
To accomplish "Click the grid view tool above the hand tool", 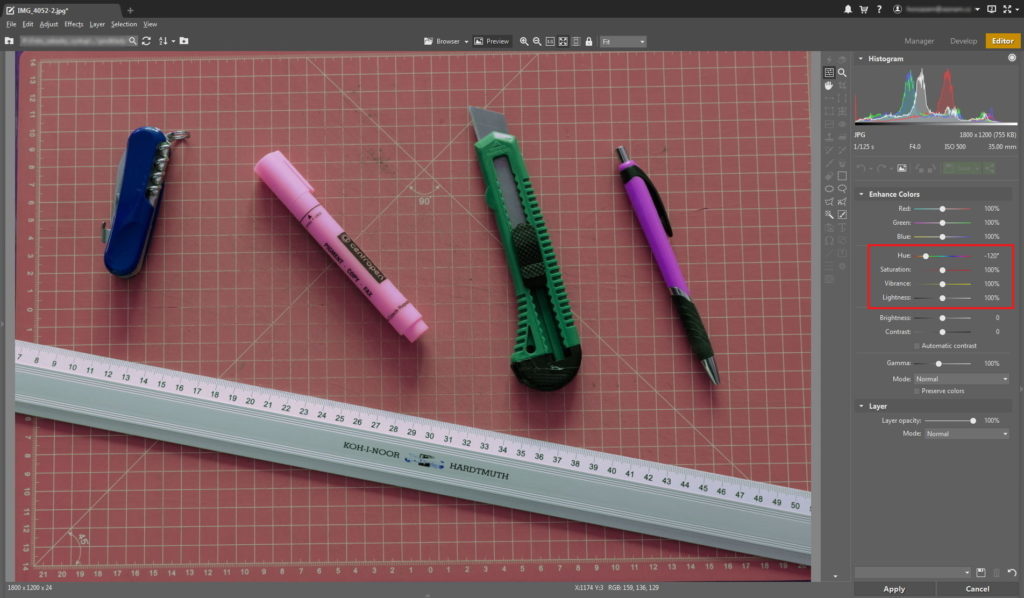I will [829, 72].
